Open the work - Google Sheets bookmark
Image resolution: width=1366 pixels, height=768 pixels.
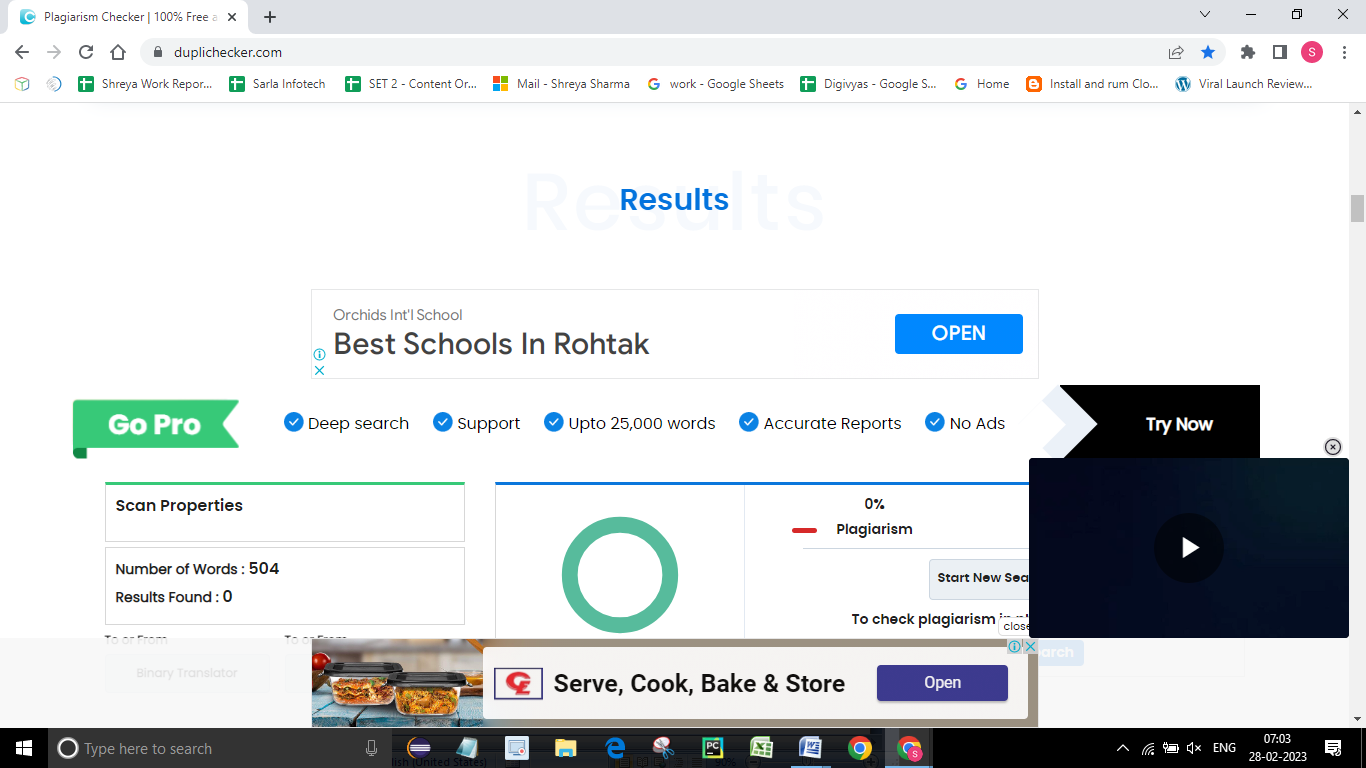[x=715, y=84]
